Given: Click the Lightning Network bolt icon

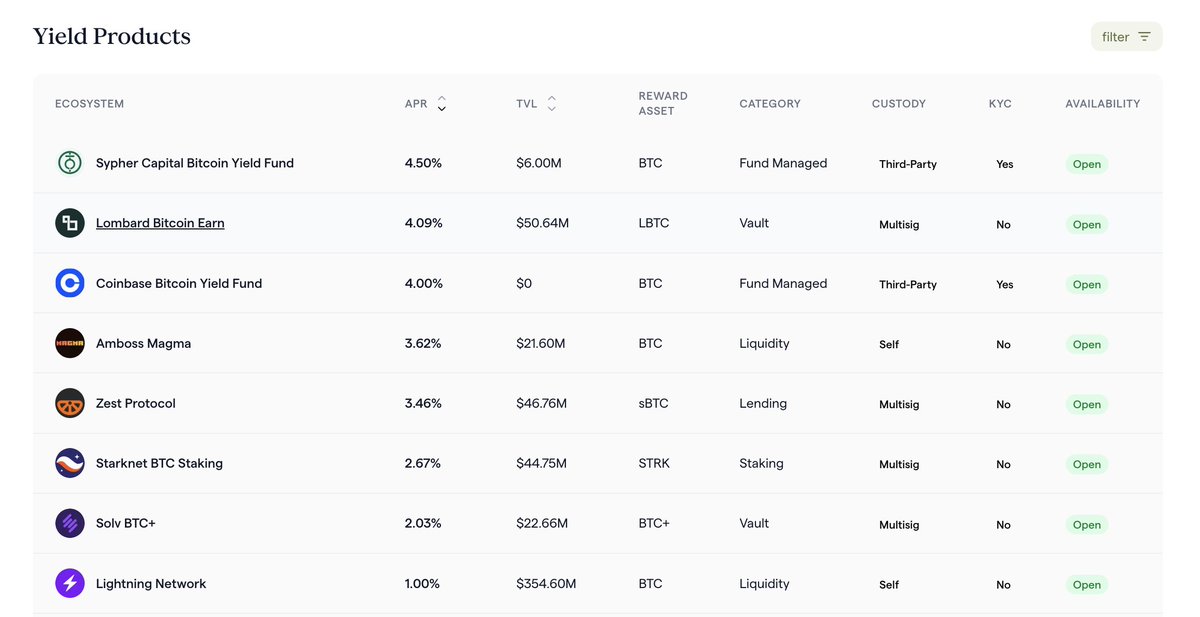Looking at the screenshot, I should [70, 583].
